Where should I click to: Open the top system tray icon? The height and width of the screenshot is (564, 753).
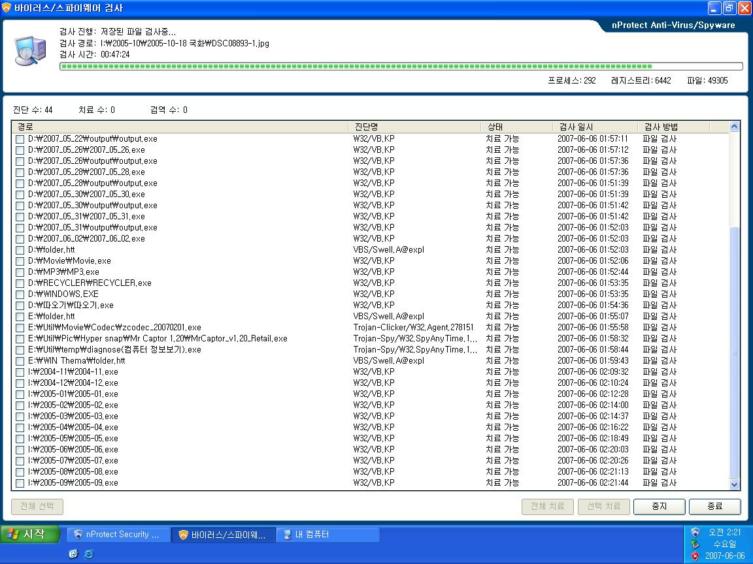click(x=694, y=532)
